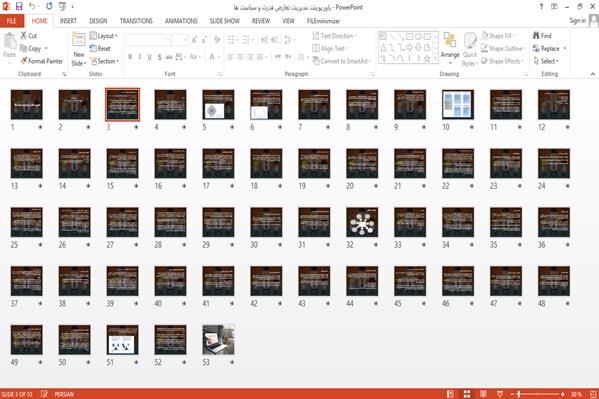Click the Clear All Formatting icon
This screenshot has height=399, width=599.
[x=217, y=40]
